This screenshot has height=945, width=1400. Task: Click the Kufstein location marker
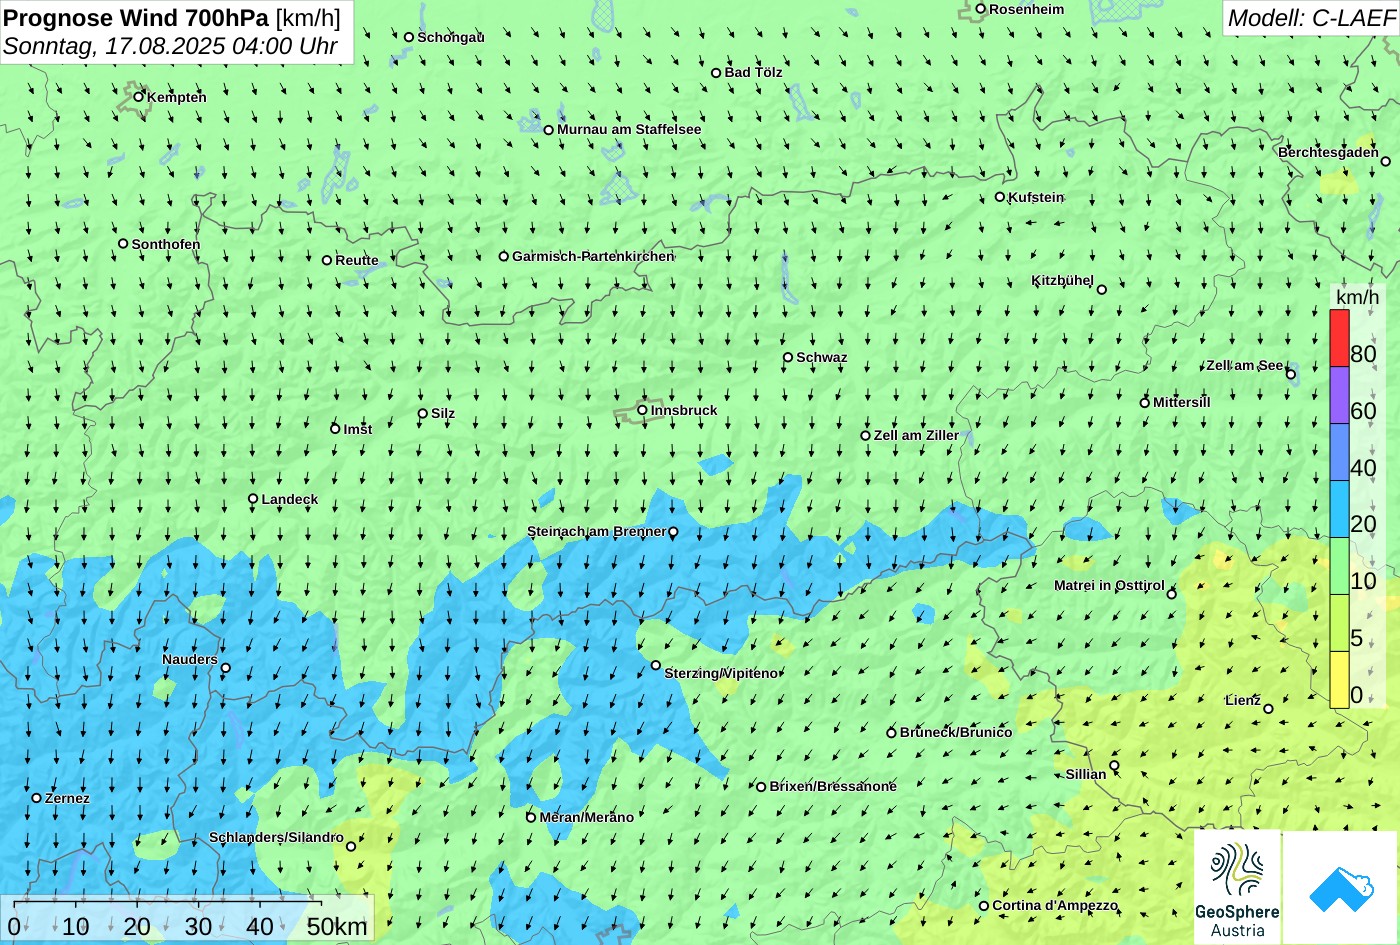[x=1000, y=197]
